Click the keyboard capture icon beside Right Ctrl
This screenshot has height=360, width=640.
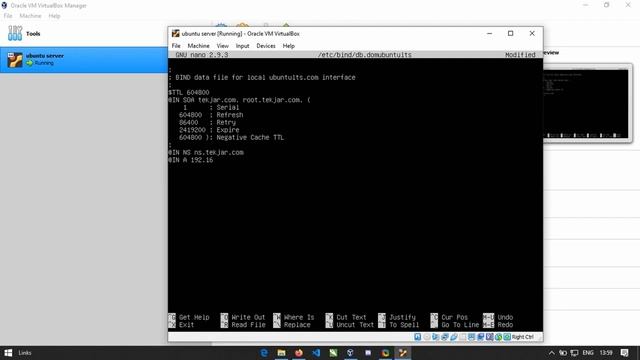tap(507, 337)
